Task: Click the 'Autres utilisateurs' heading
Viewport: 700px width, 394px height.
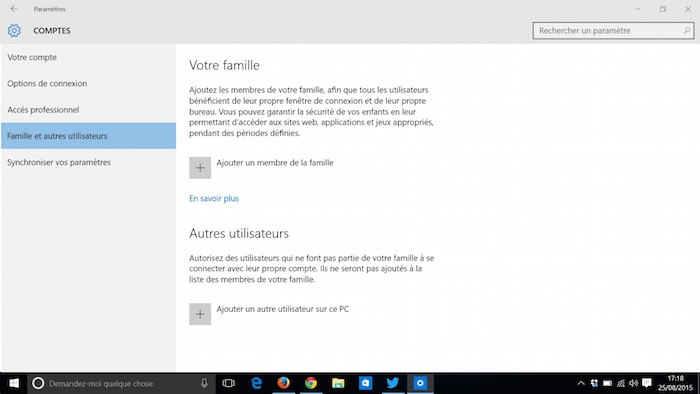Action: click(x=239, y=233)
